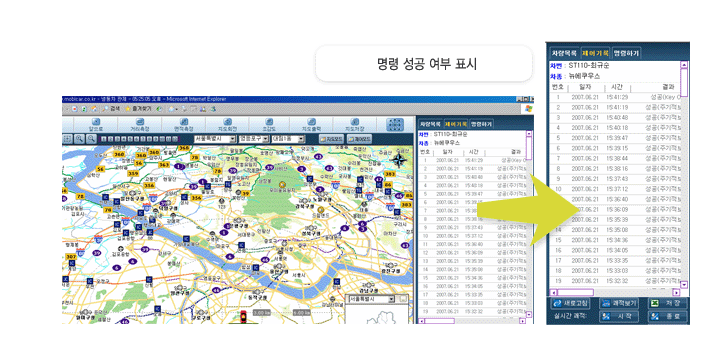The height and width of the screenshot is (360, 720).
Task: Open the grid panning control icon
Action: coord(395,124)
